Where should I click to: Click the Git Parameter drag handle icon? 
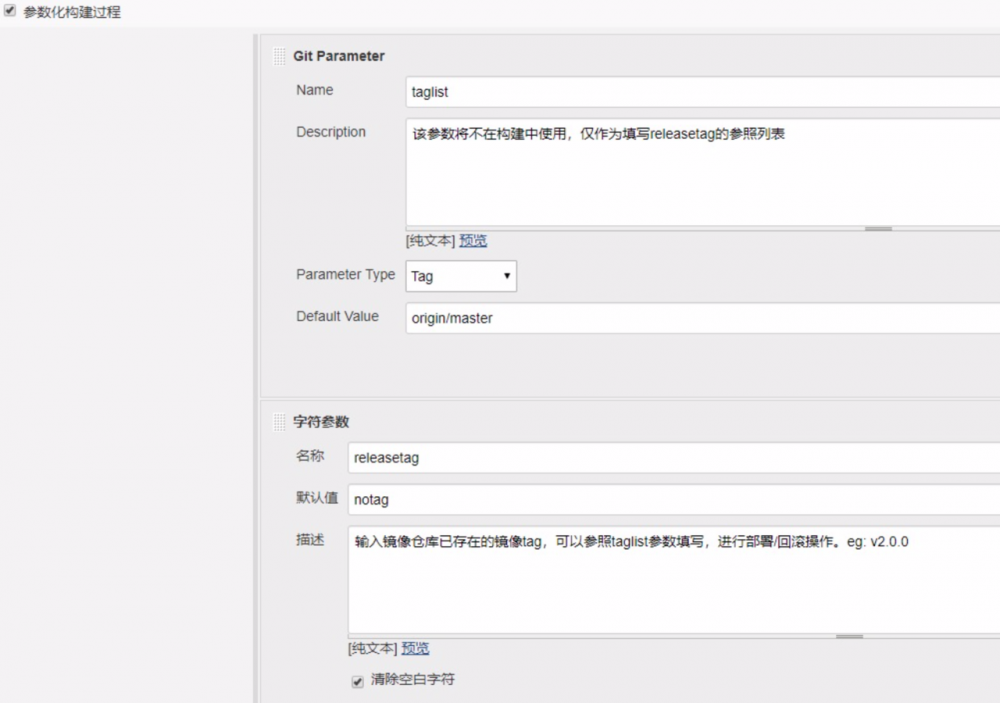point(277,56)
